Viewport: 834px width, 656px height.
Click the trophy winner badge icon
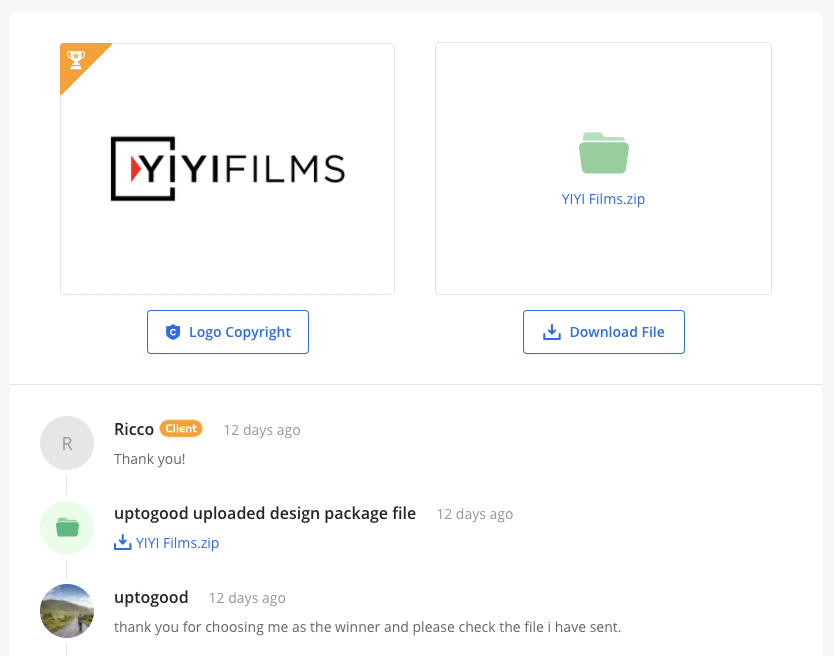pos(76,60)
